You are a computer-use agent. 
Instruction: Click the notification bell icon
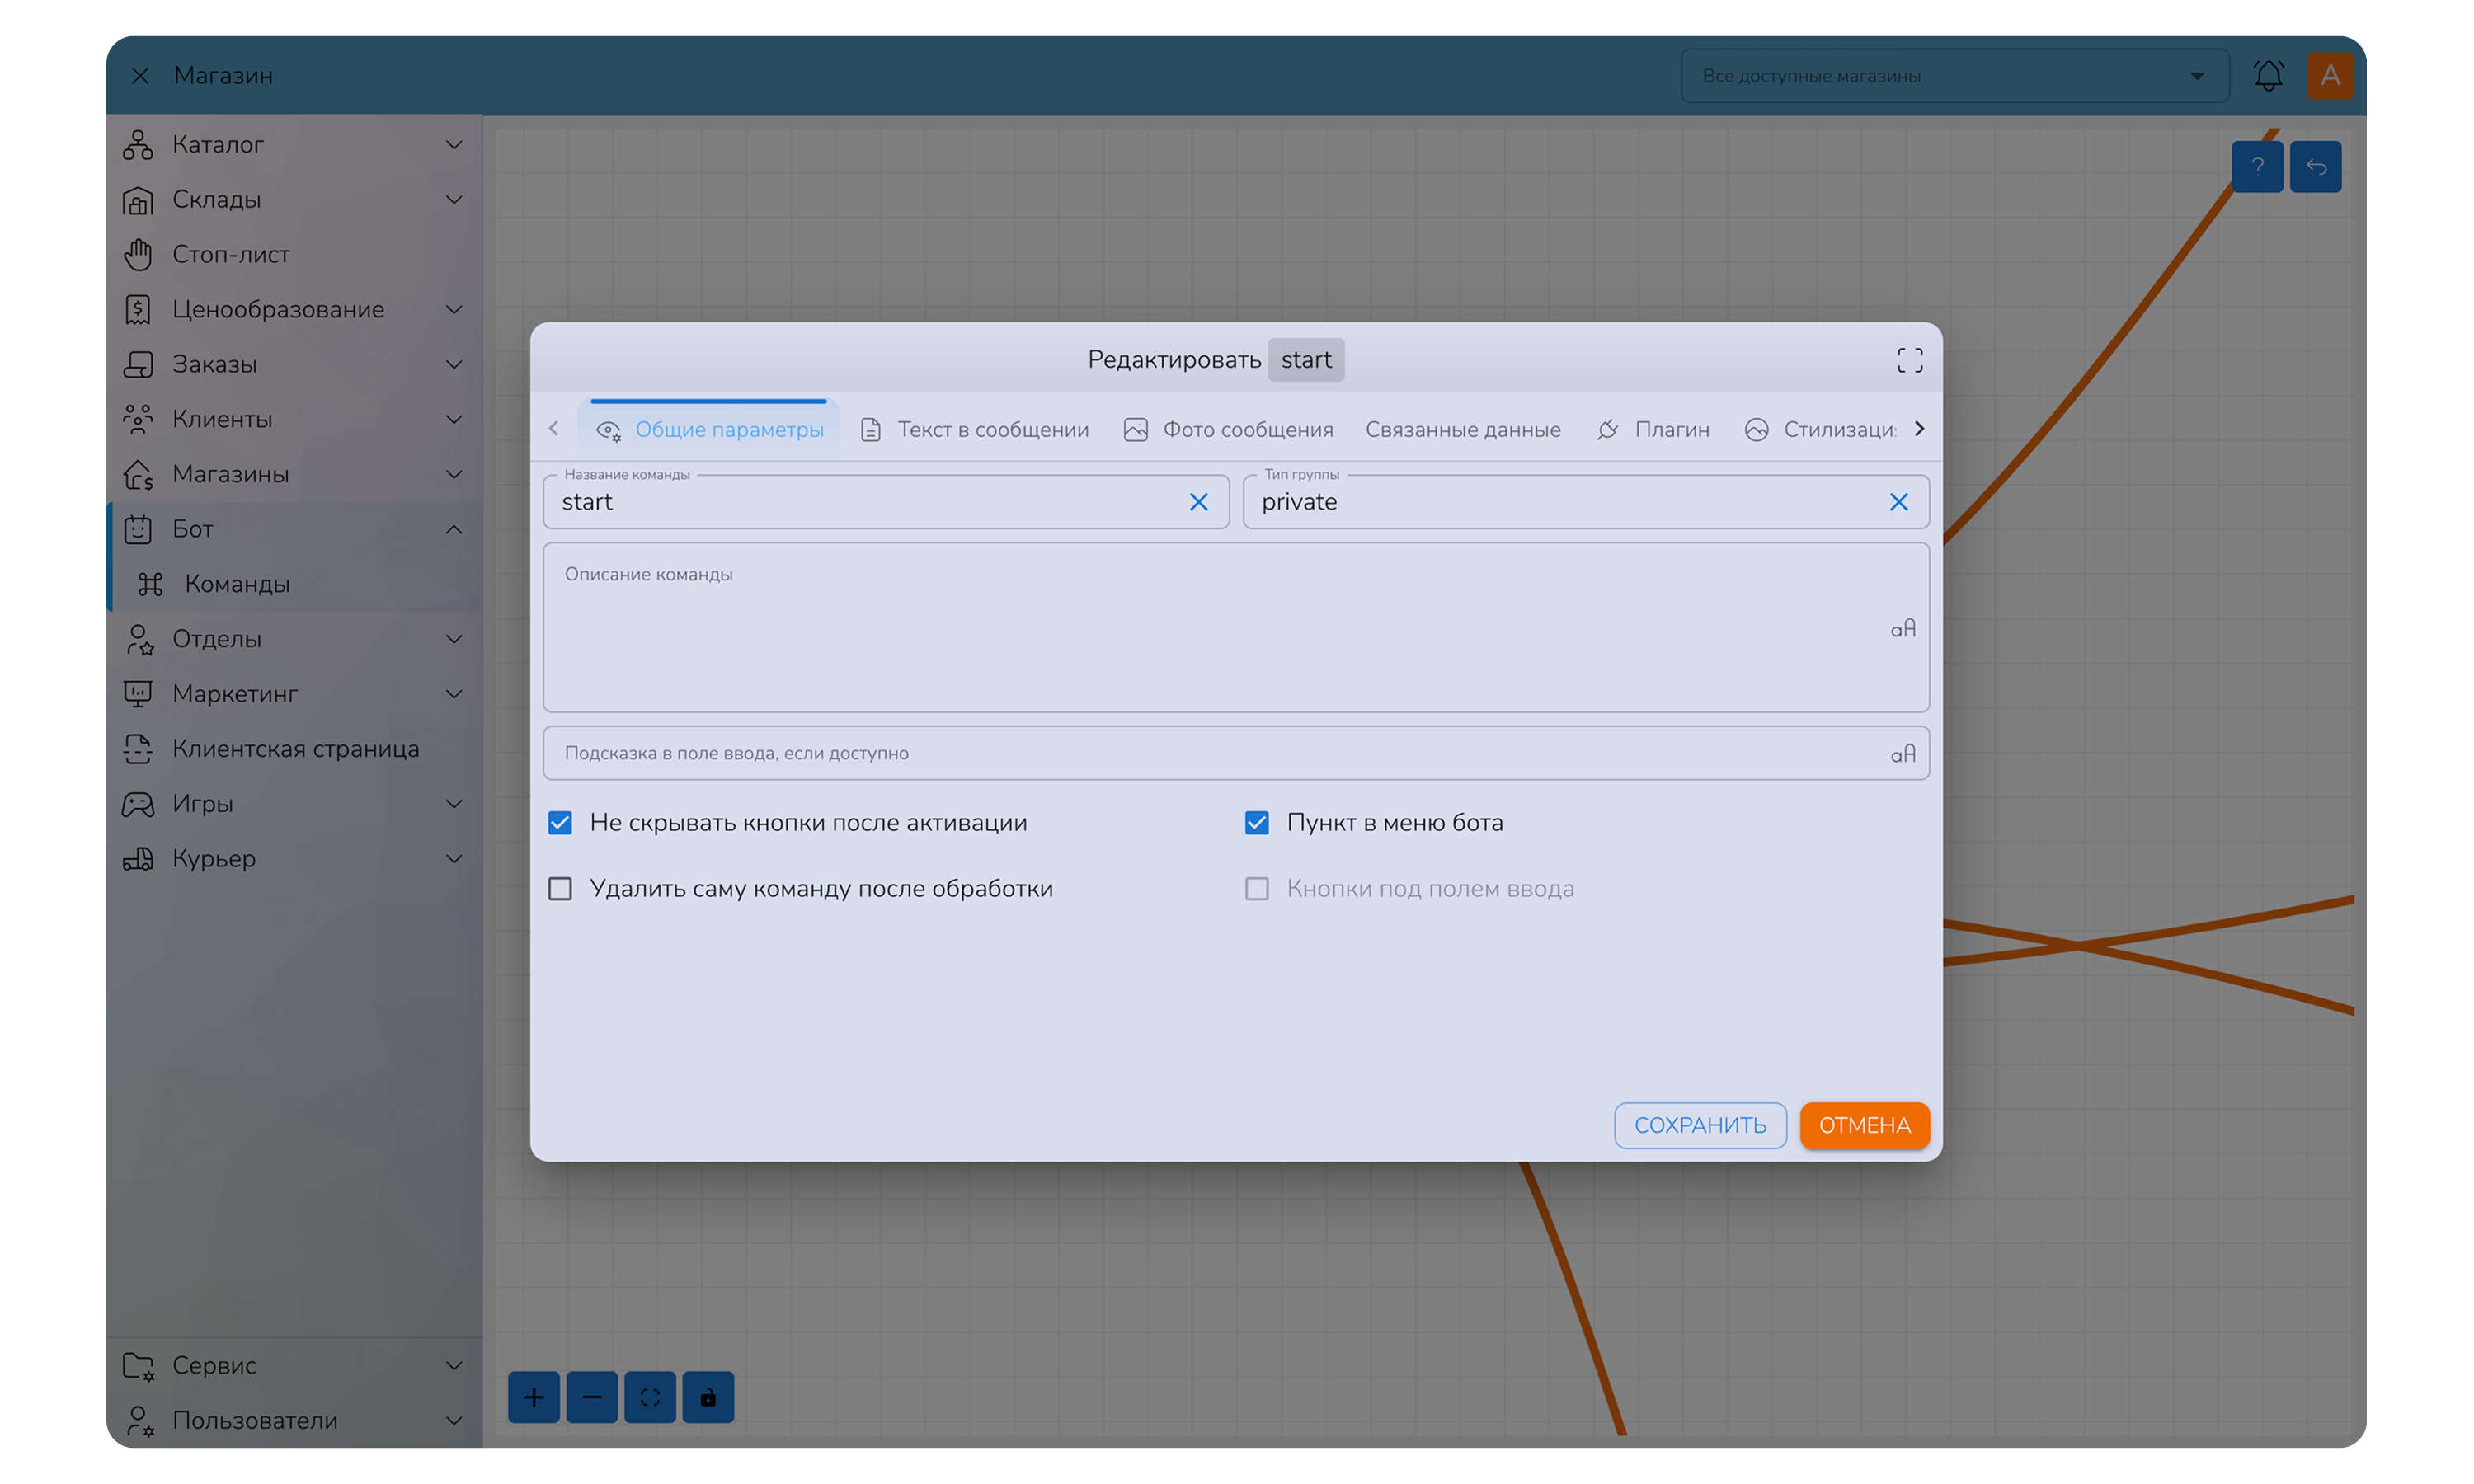pos(2268,76)
